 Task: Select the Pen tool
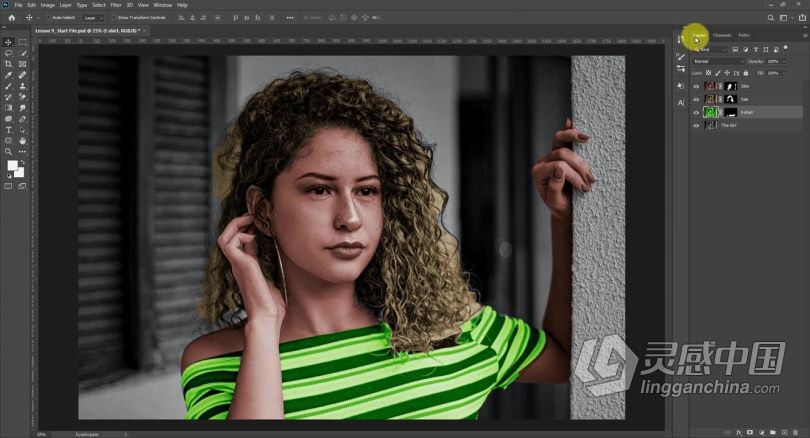point(22,119)
